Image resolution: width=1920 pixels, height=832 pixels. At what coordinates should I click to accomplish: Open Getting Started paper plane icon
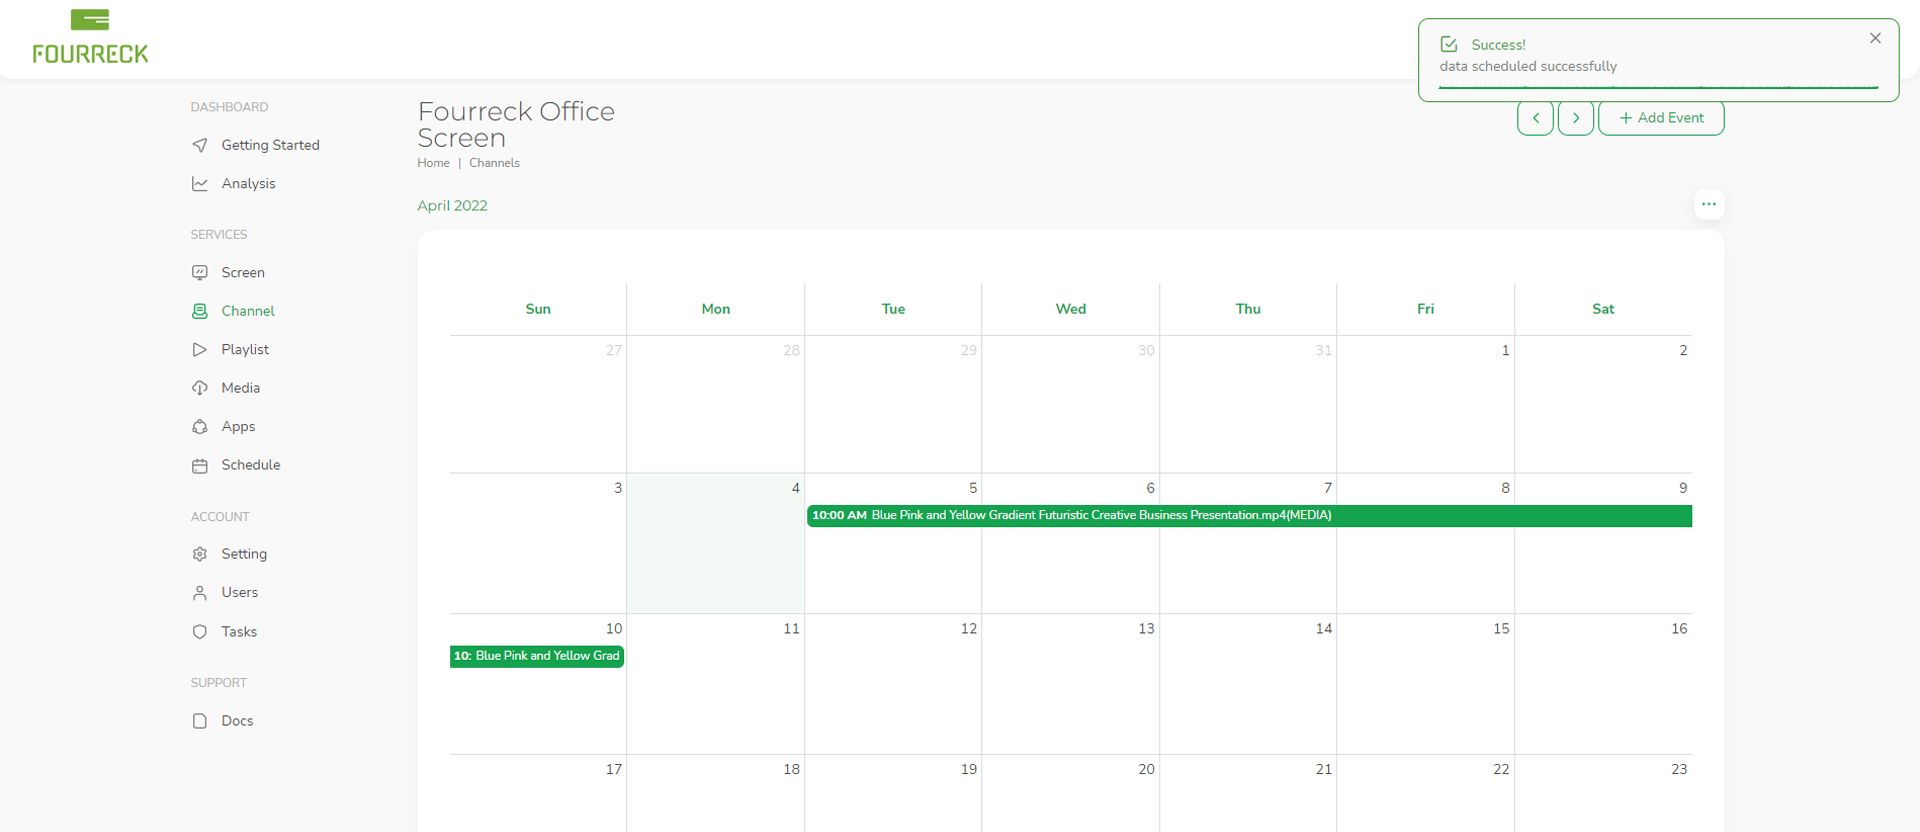tap(200, 145)
